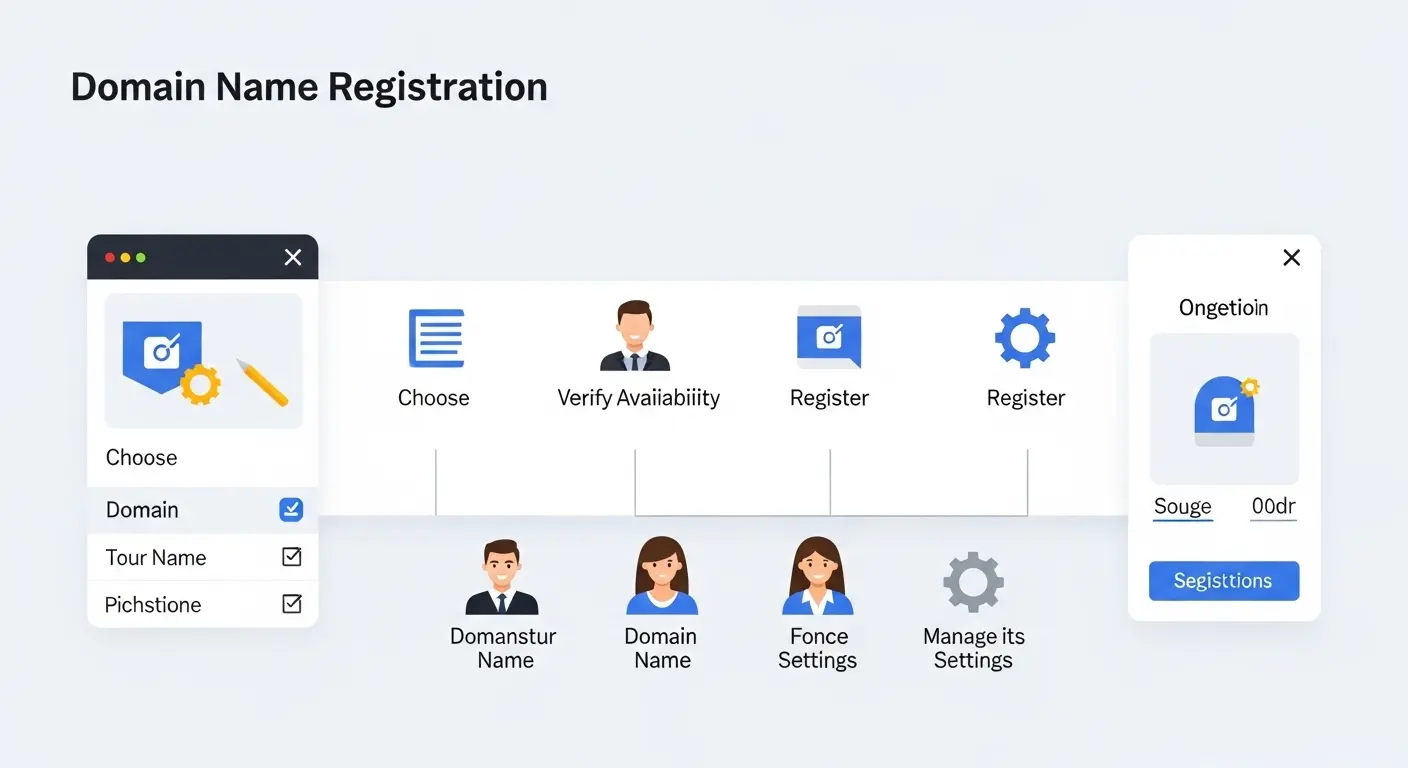This screenshot has width=1408, height=768.
Task: Click the shield thumbnail in left panel
Action: tap(203, 361)
